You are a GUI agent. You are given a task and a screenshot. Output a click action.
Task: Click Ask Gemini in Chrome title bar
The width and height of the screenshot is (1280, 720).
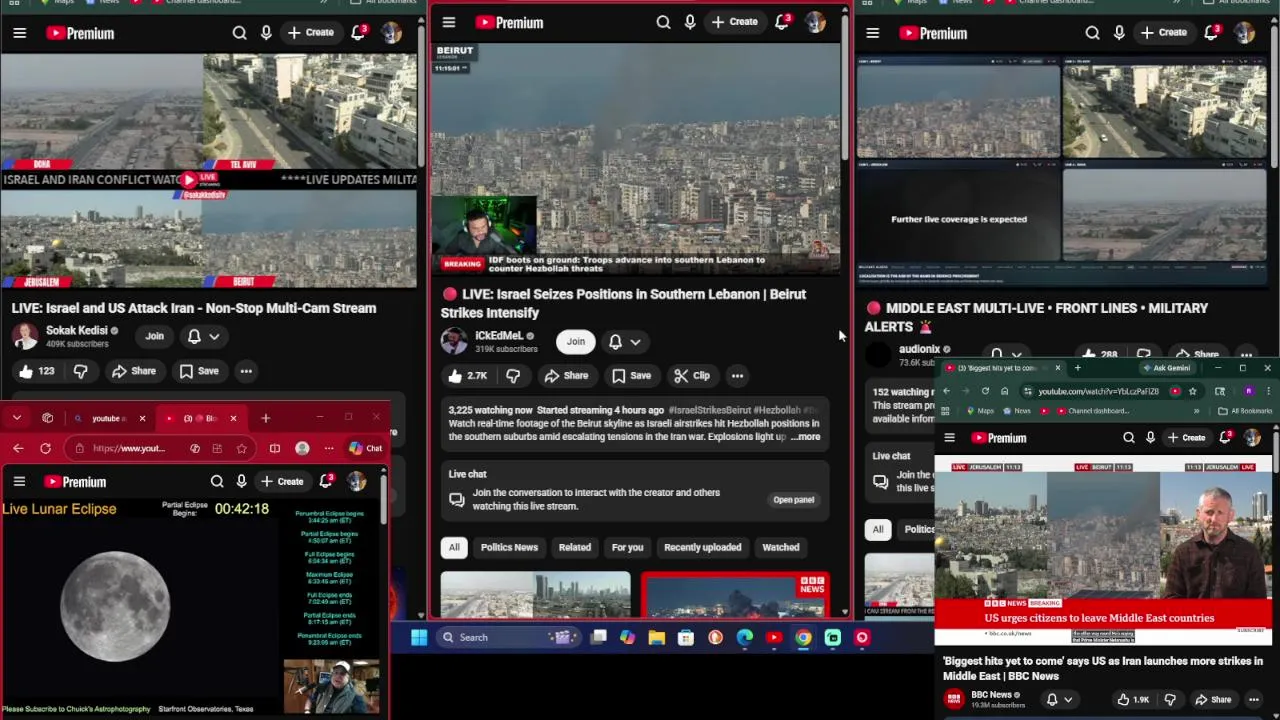point(1166,368)
